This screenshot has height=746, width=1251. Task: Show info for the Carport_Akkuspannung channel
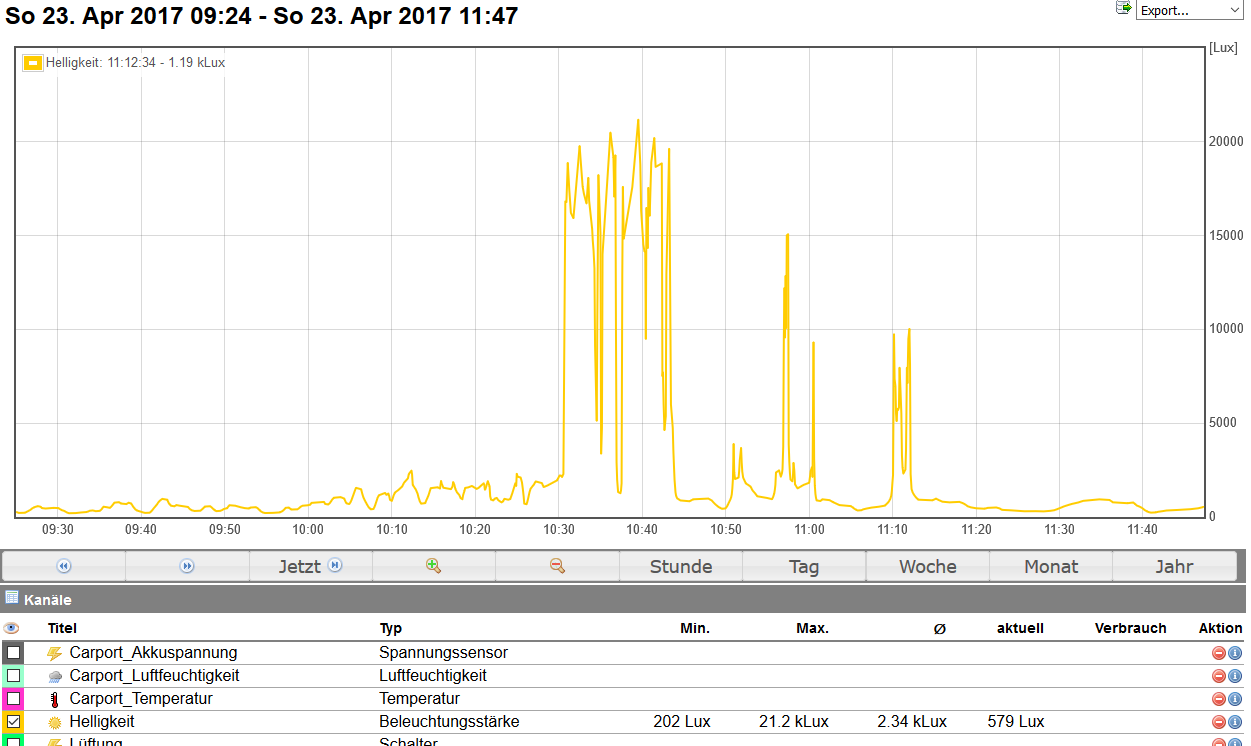[x=1235, y=653]
